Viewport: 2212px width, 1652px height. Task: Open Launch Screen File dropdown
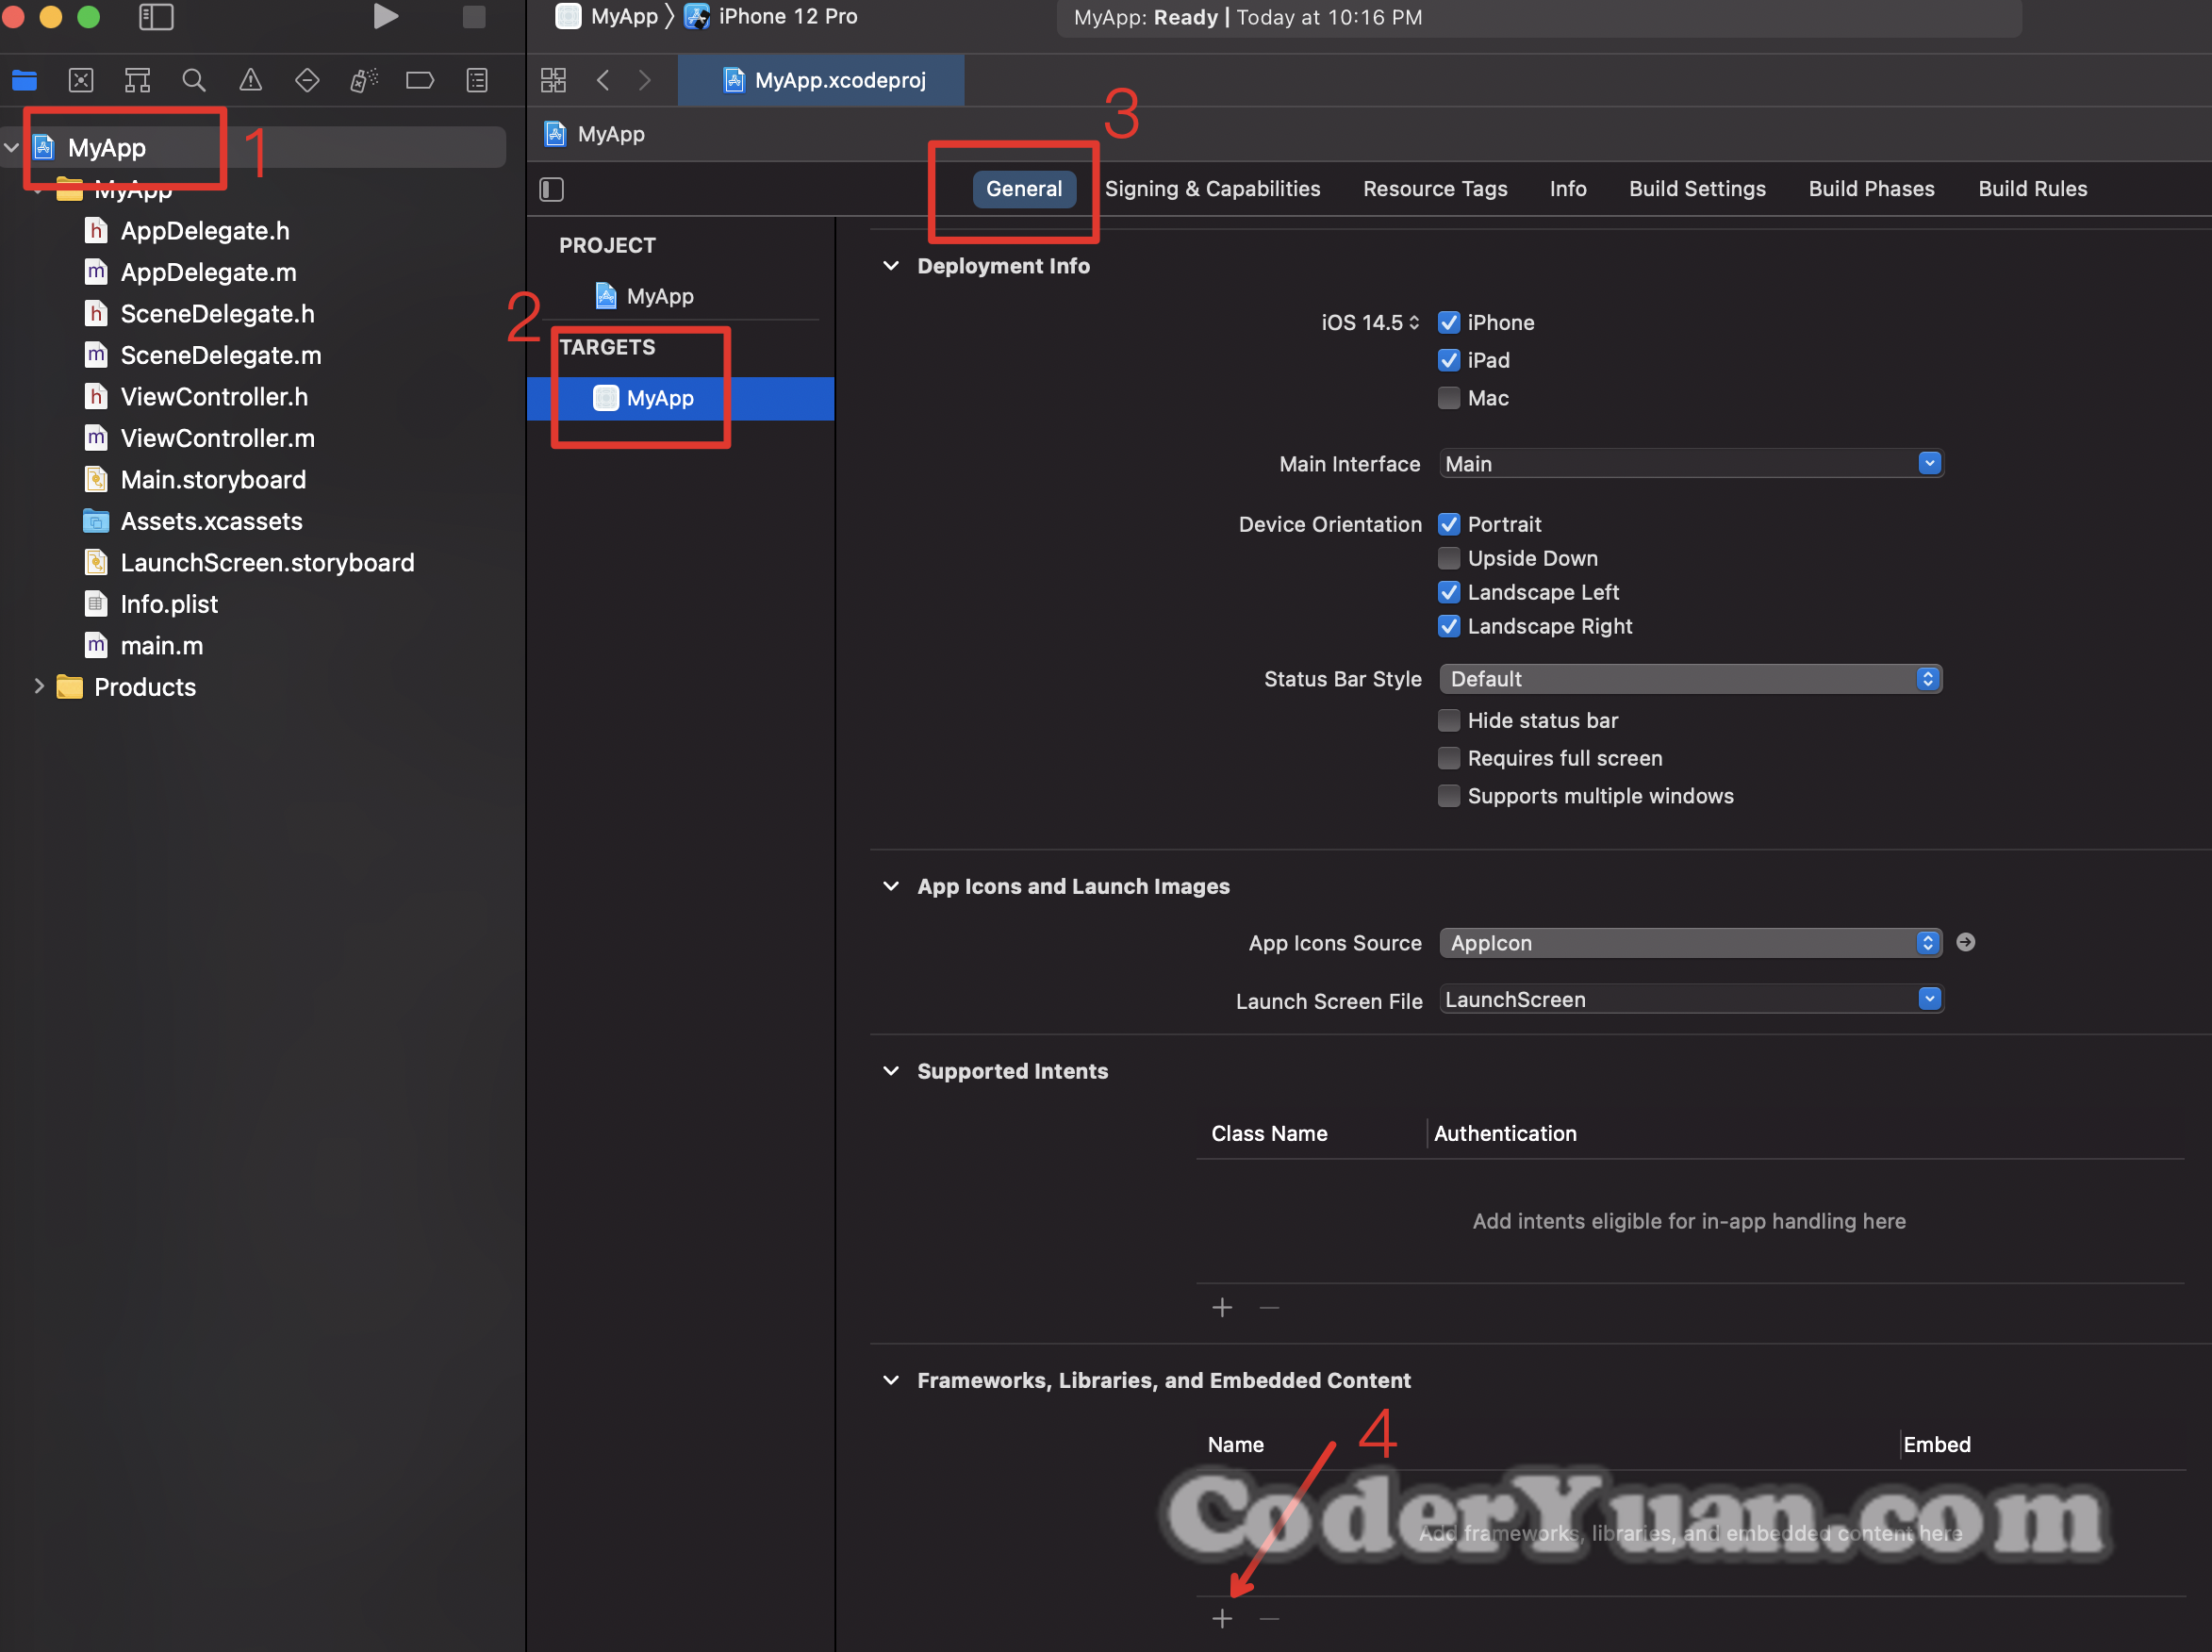pos(1691,1000)
